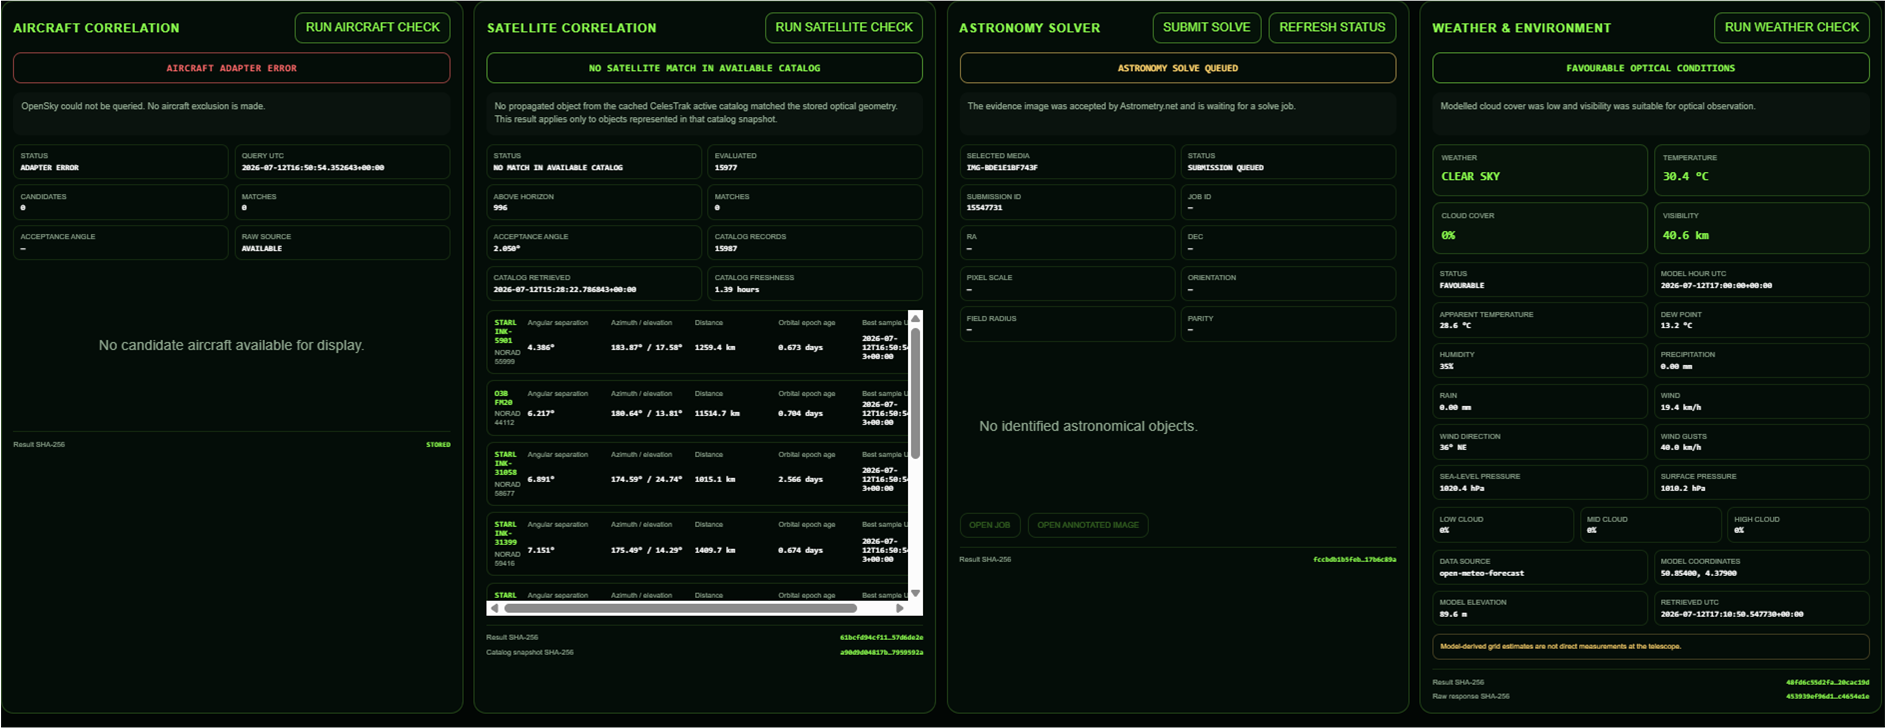Click the OPEN JOB button
Viewport: 1886px width, 728px height.
tap(989, 525)
